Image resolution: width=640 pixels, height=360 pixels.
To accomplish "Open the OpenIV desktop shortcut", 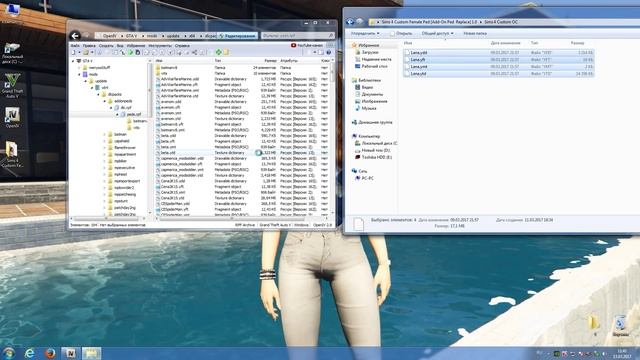I will pyautogui.click(x=12, y=118).
